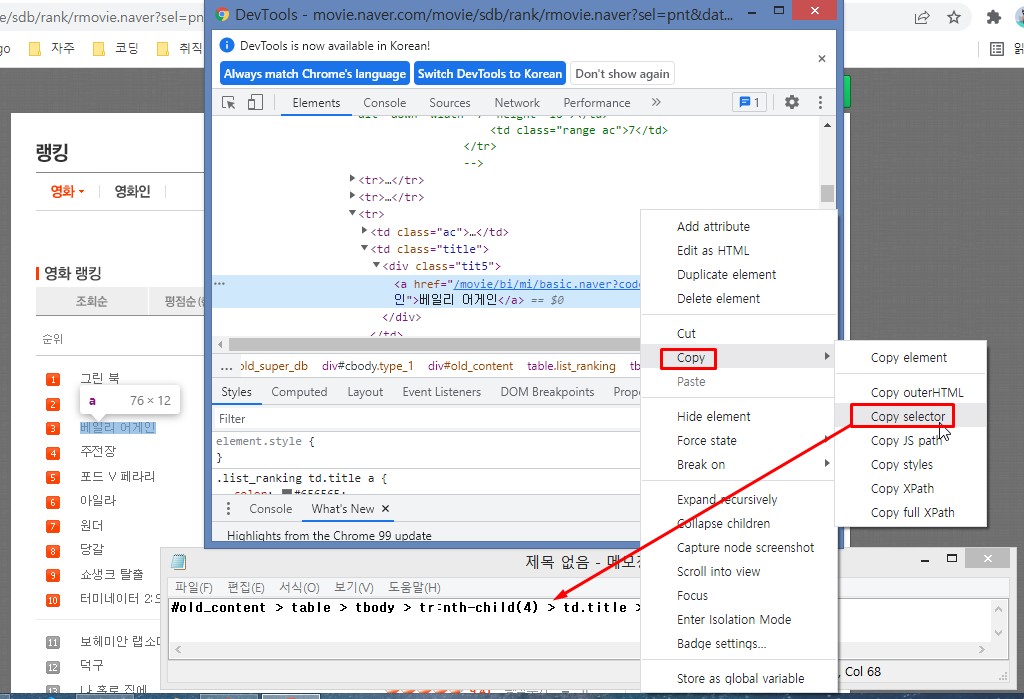
Task: Show more DevTools tabs chevron
Action: tap(656, 102)
